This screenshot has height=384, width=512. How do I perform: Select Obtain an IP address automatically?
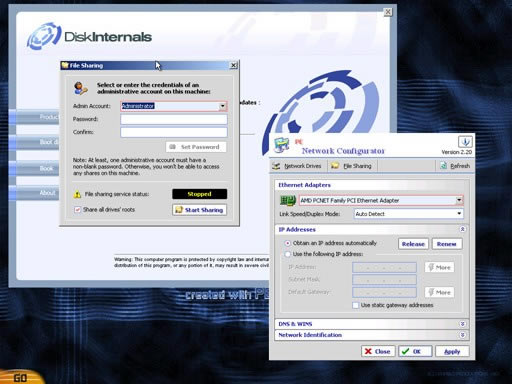pos(288,243)
